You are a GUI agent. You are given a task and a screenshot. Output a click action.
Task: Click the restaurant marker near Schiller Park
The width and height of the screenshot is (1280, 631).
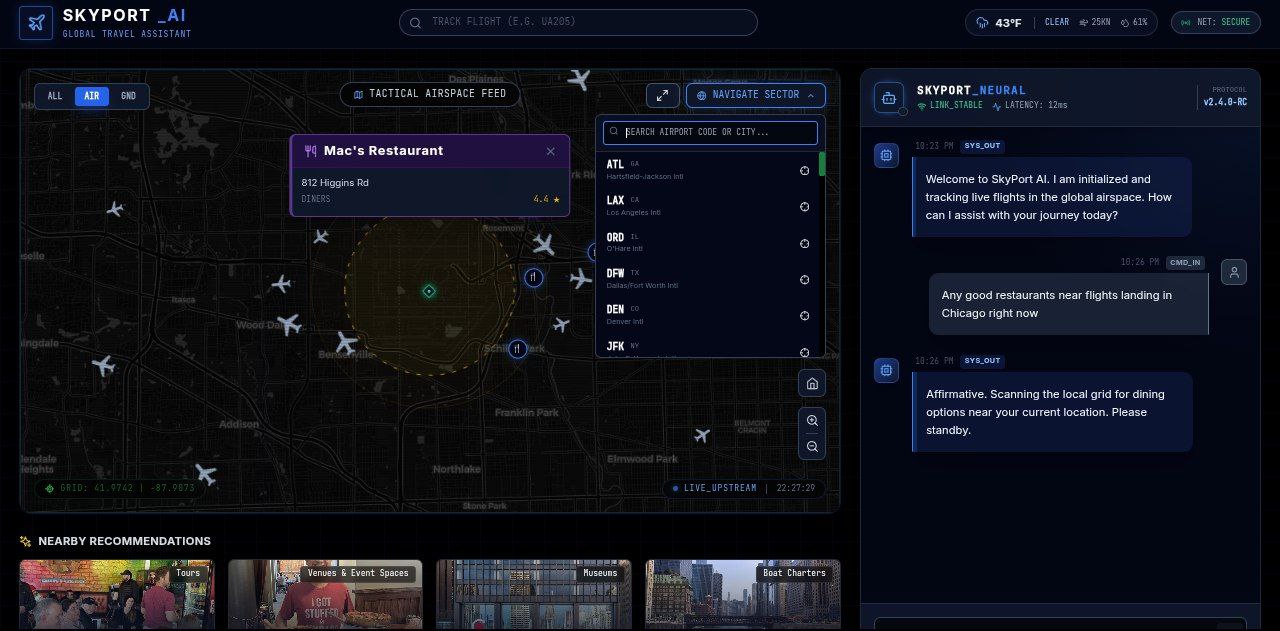click(517, 349)
